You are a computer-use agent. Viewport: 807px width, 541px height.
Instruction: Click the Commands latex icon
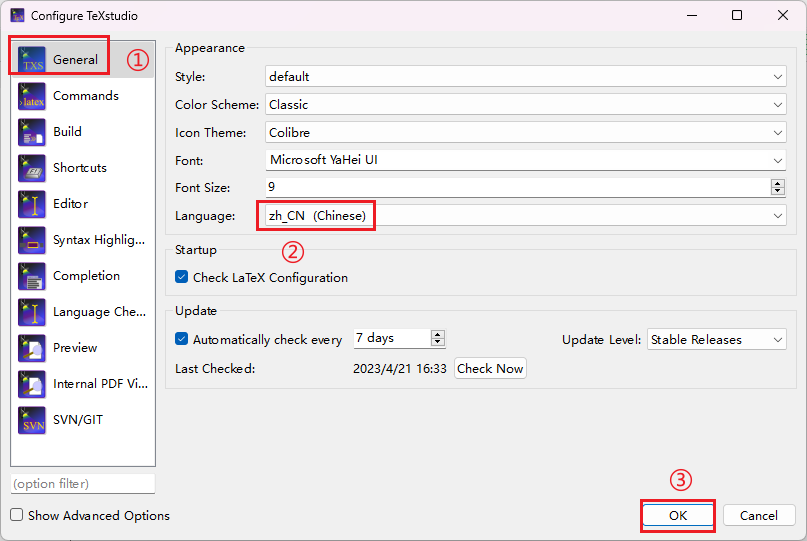(x=32, y=96)
